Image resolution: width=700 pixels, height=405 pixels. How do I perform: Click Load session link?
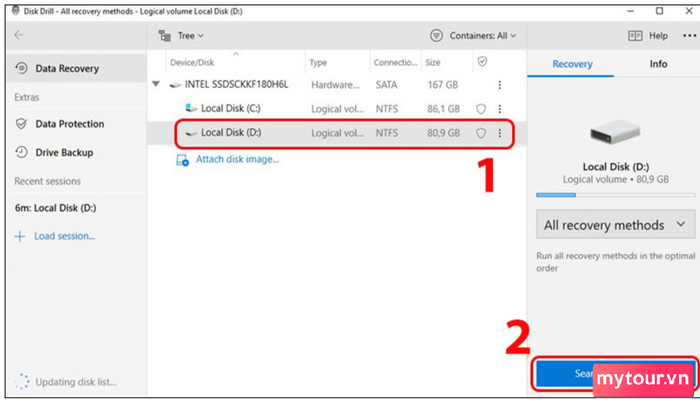64,236
